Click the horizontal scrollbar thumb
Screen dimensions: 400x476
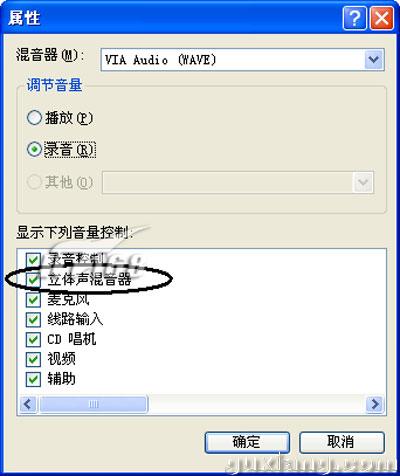pos(93,404)
